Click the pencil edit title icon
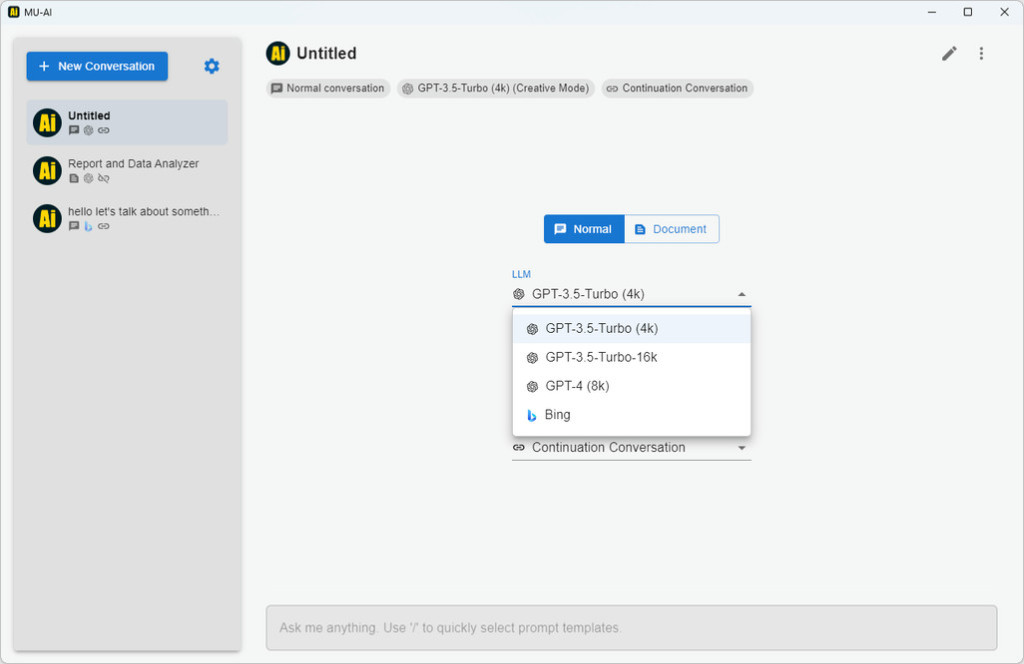The width and height of the screenshot is (1024, 664). 949,54
